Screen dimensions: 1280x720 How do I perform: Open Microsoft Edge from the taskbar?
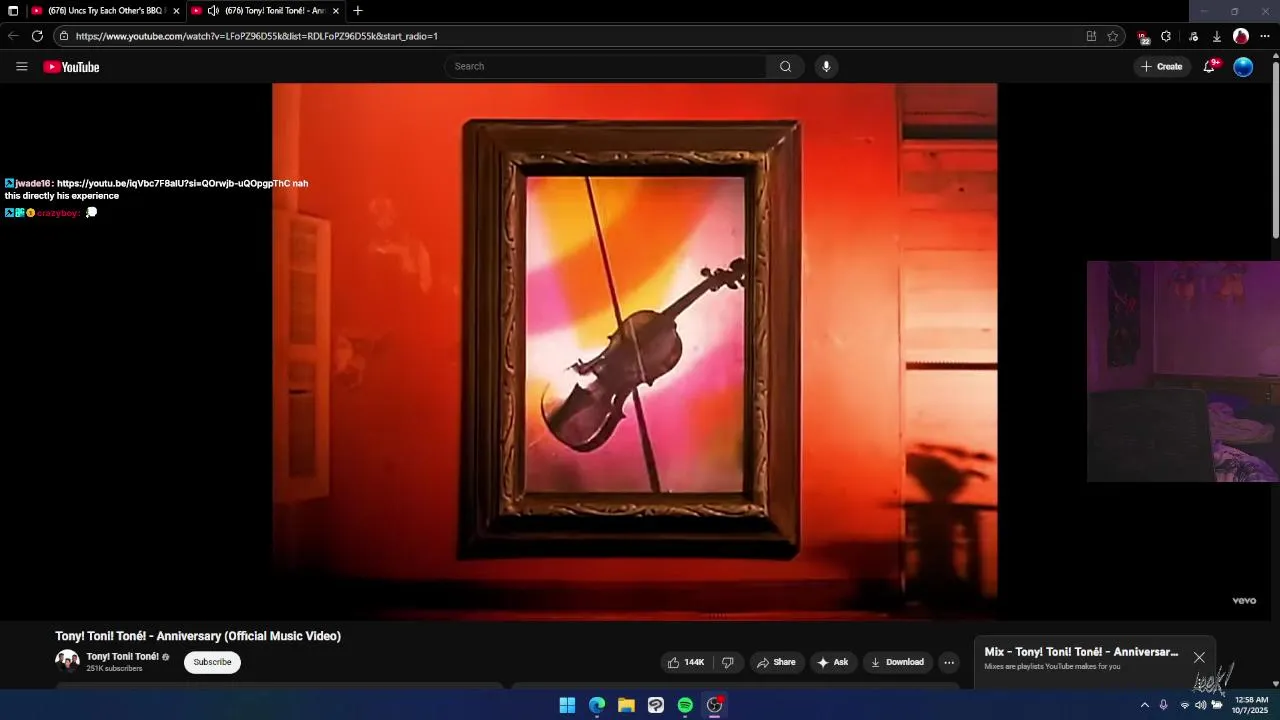(597, 705)
